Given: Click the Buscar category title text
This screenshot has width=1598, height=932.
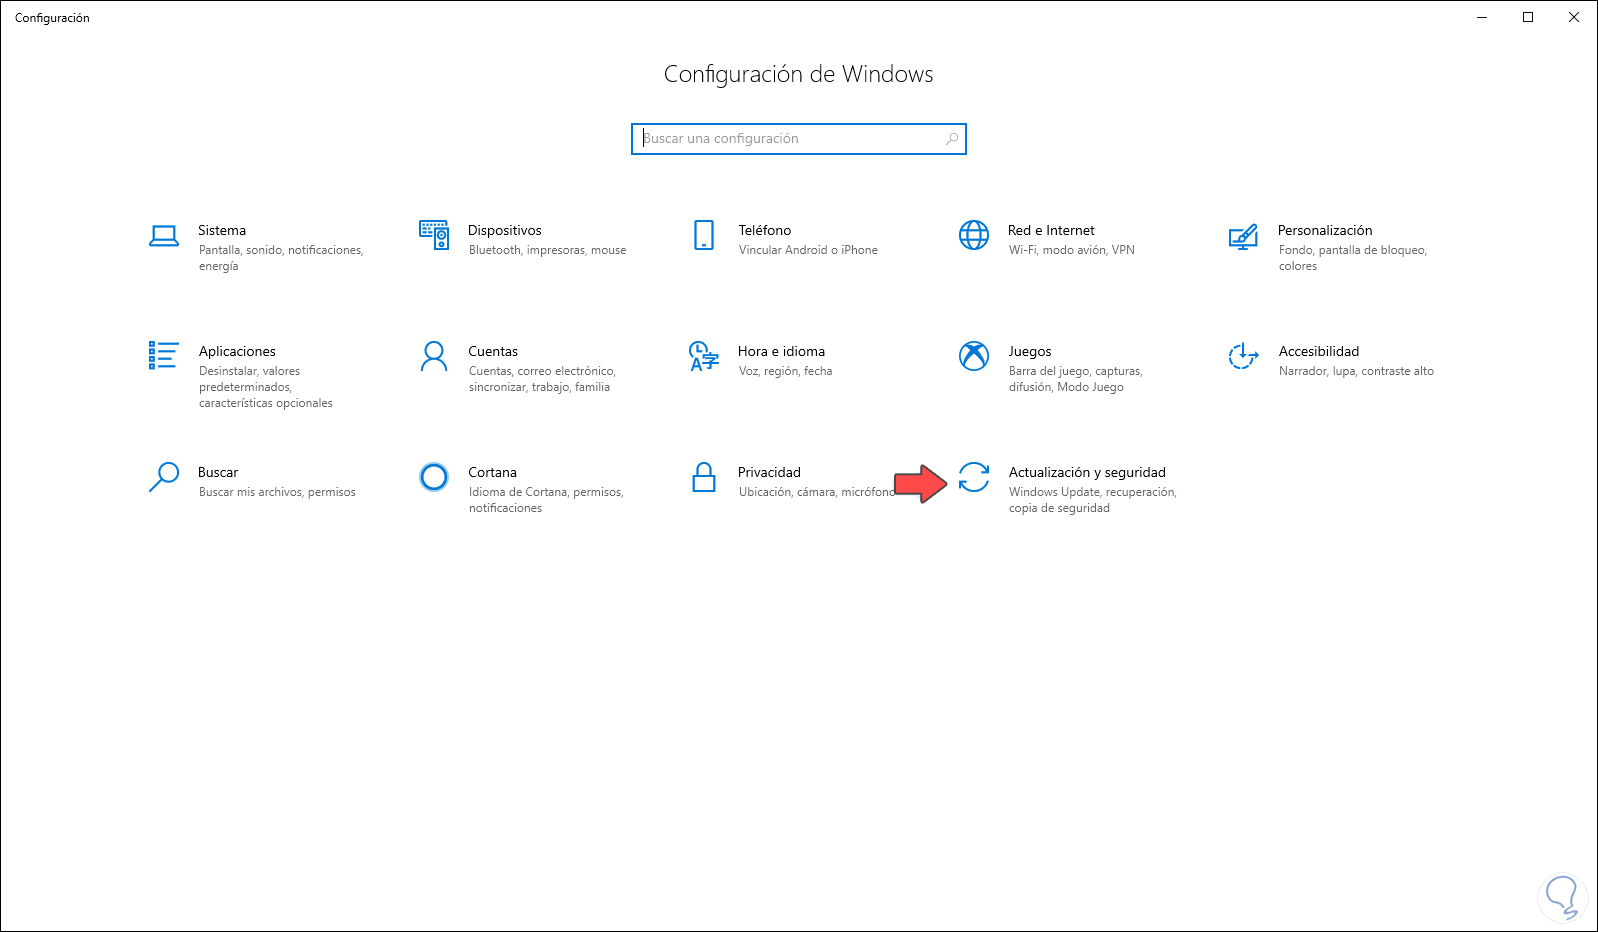Looking at the screenshot, I should pos(218,473).
